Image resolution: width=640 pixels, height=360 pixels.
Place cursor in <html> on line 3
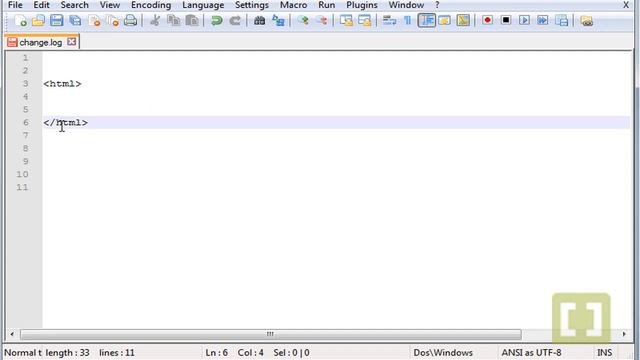pyautogui.click(x=62, y=84)
